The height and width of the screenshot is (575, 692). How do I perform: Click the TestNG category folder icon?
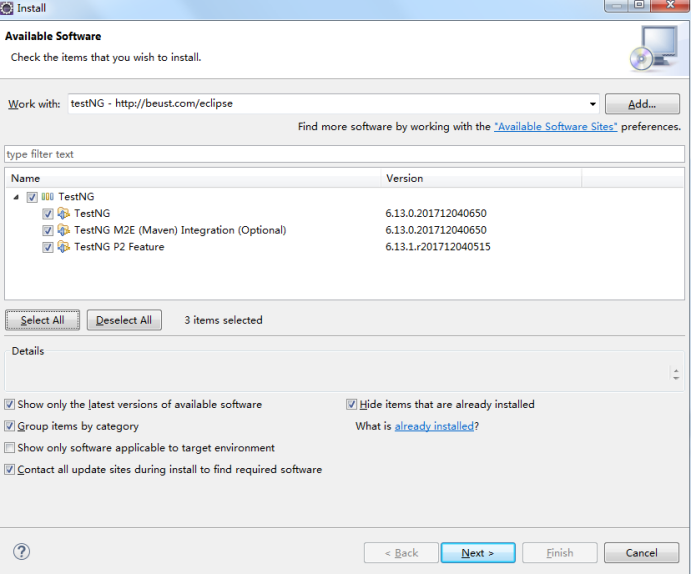pos(48,197)
